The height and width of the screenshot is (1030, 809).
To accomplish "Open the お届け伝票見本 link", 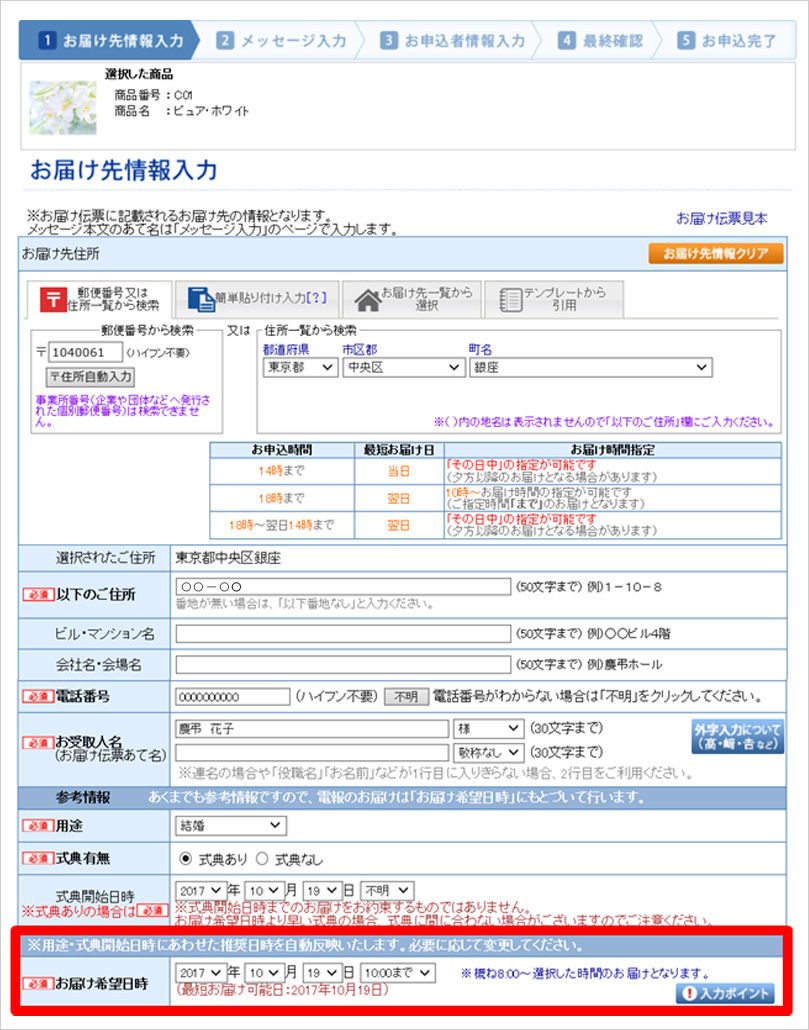I will click(x=722, y=218).
